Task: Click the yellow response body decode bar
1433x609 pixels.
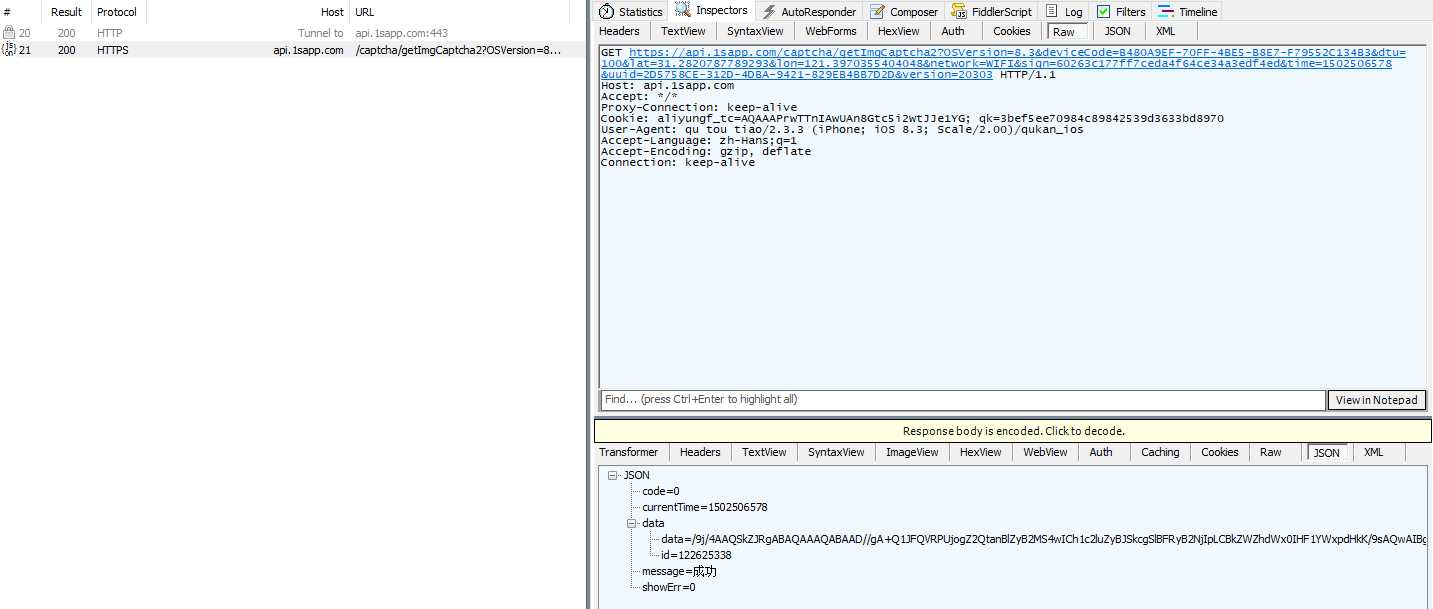Action: tap(1013, 431)
